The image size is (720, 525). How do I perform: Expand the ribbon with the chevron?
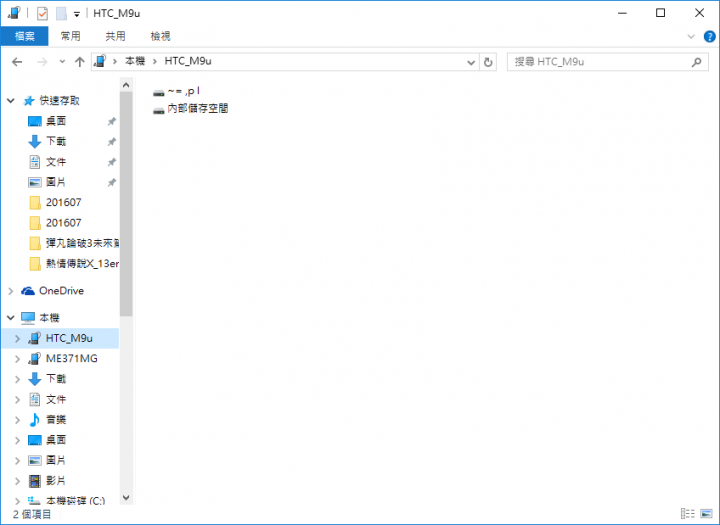click(691, 37)
